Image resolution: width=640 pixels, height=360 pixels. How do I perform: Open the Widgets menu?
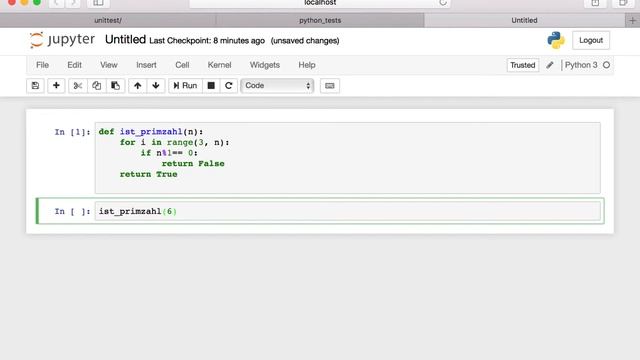coord(264,65)
